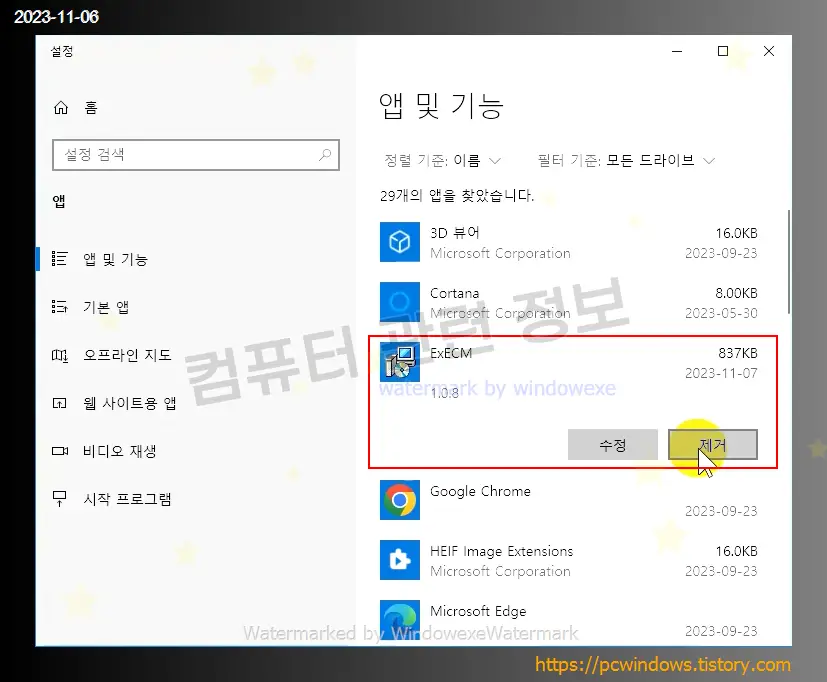Open the 기본 앱 sidebar item

point(195,307)
